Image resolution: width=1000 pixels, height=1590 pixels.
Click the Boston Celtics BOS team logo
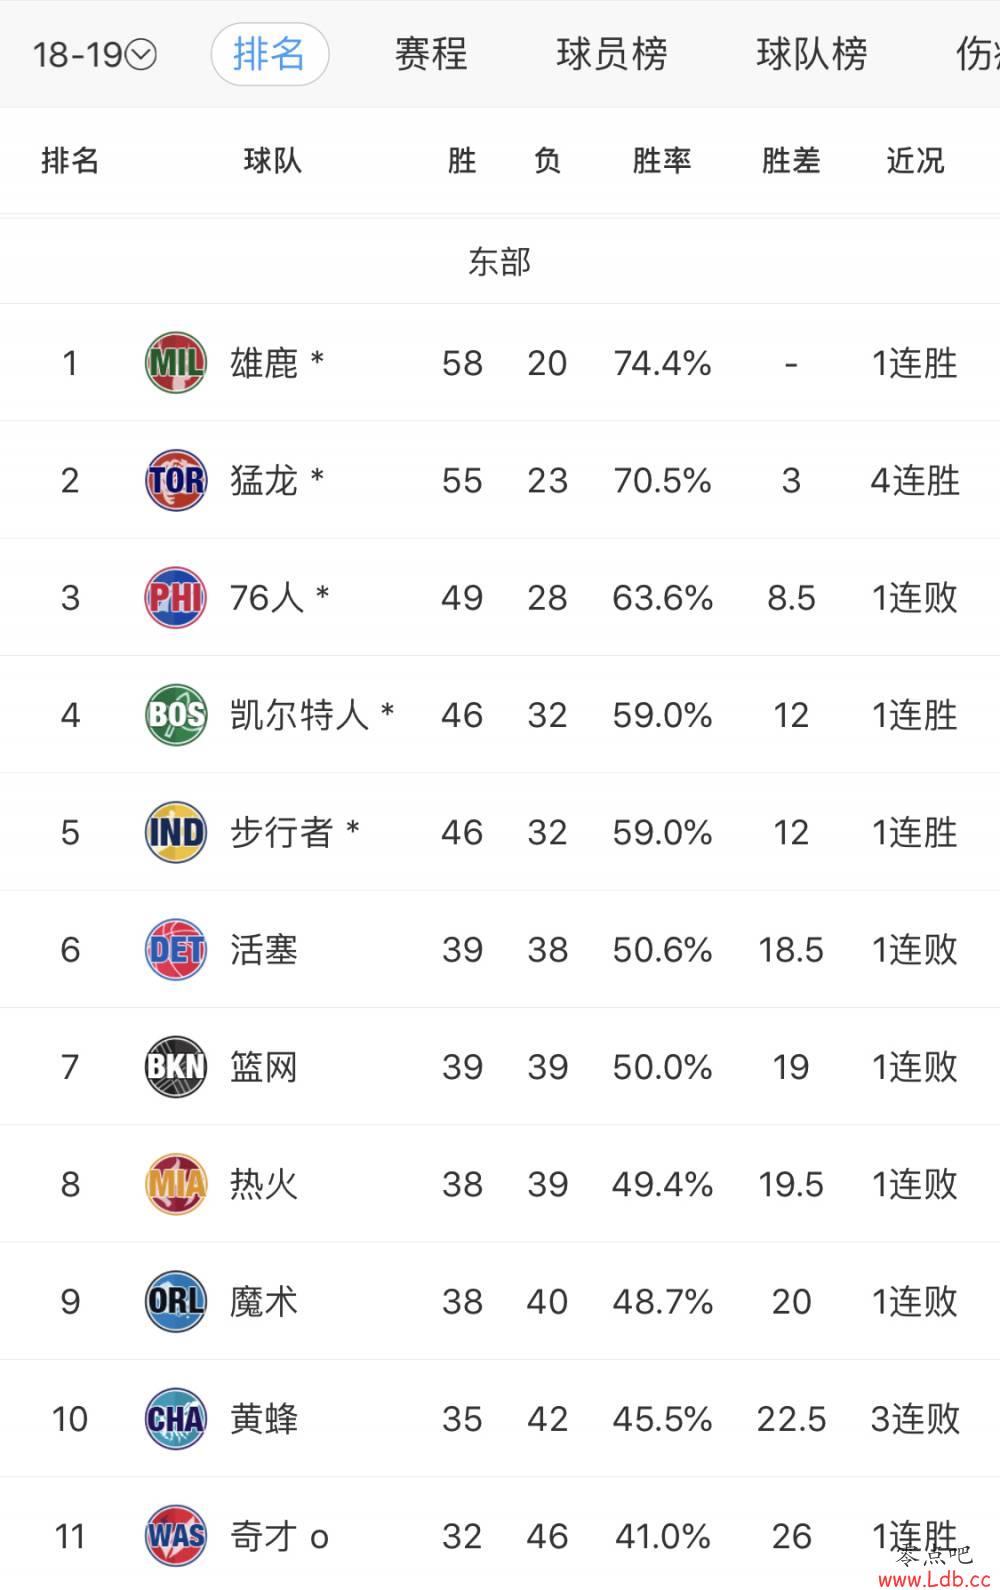(x=176, y=714)
